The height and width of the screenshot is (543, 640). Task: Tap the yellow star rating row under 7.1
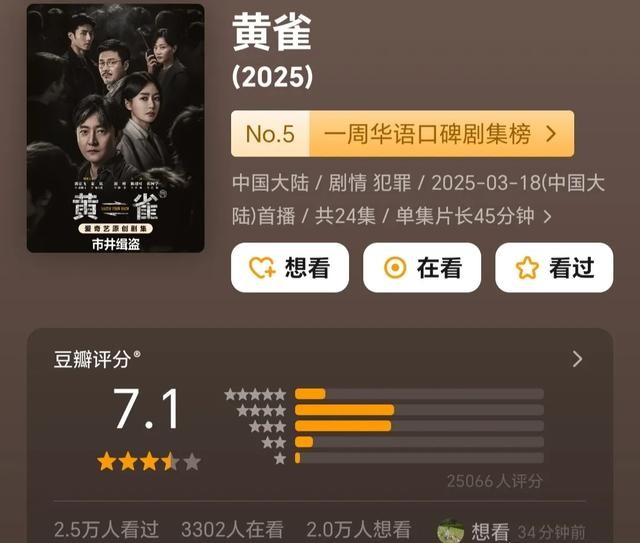[x=149, y=462]
